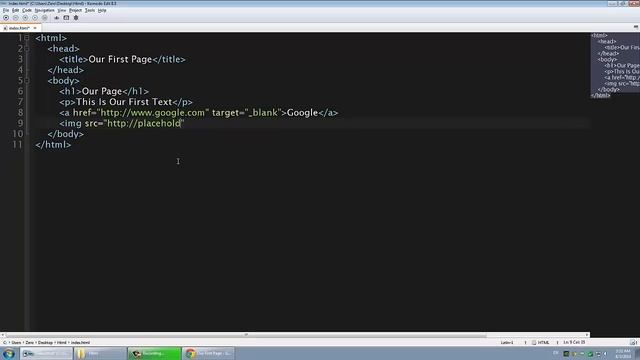Open the Navigation menu
Image resolution: width=640 pixels, height=360 pixels.
pyautogui.click(x=44, y=10)
